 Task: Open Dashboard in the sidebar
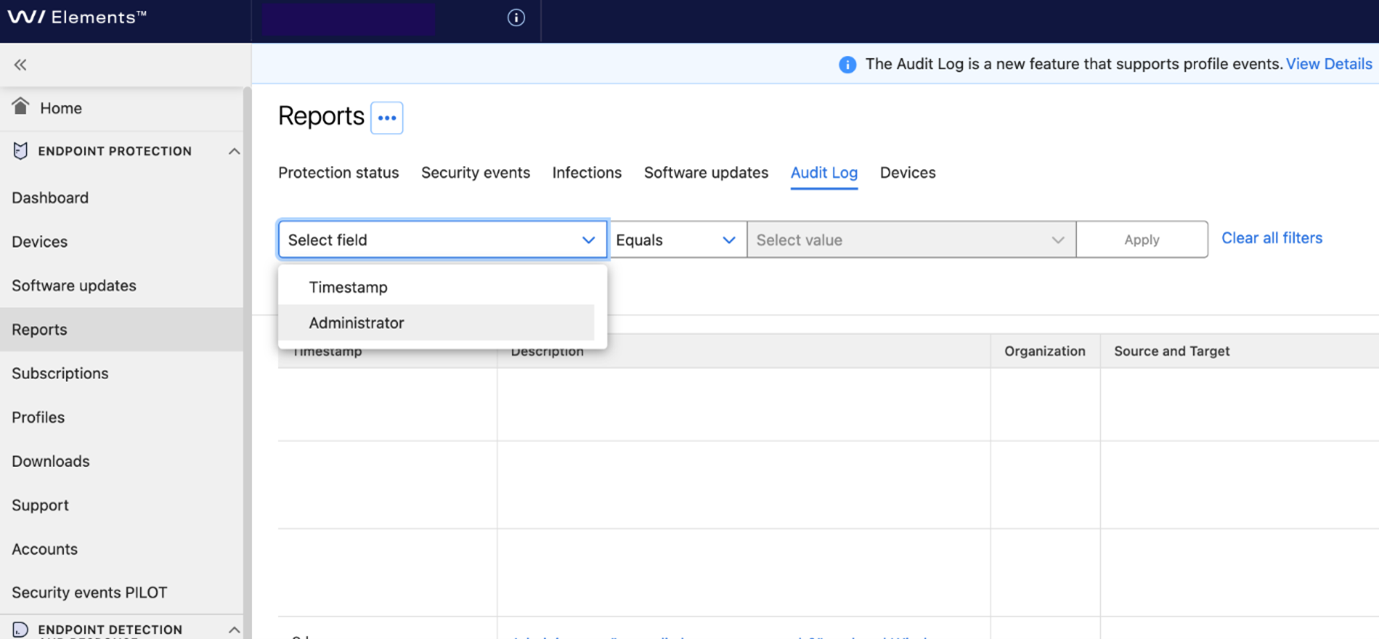pos(122,198)
